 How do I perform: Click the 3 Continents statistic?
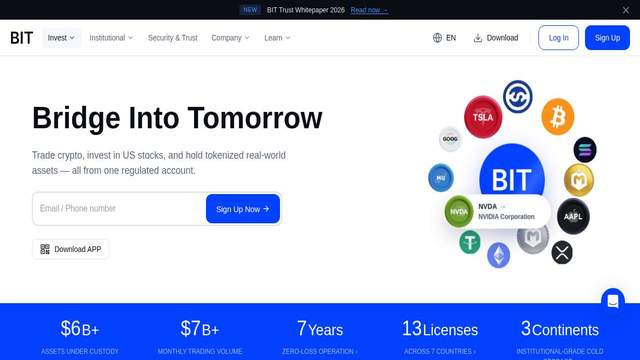click(560, 329)
